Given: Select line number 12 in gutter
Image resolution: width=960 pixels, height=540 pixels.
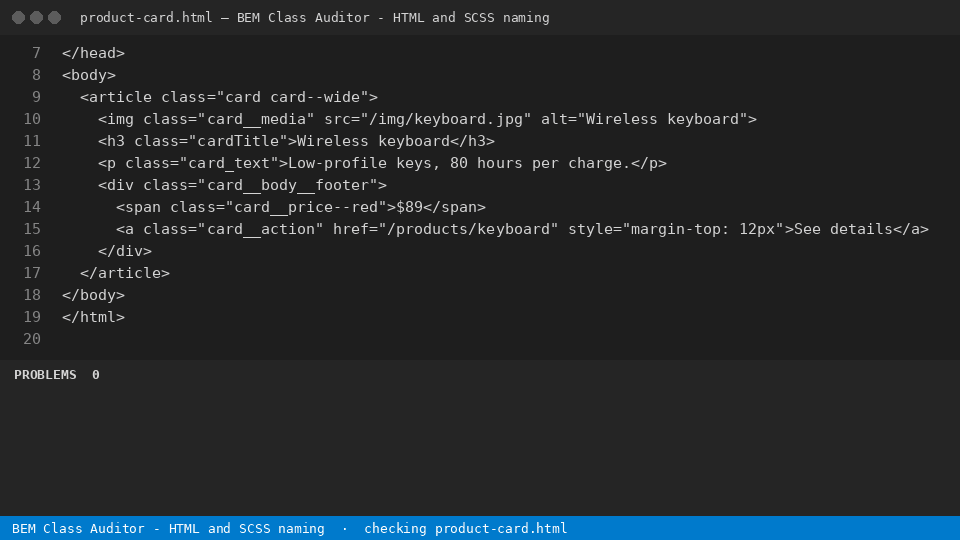Looking at the screenshot, I should click(32, 163).
